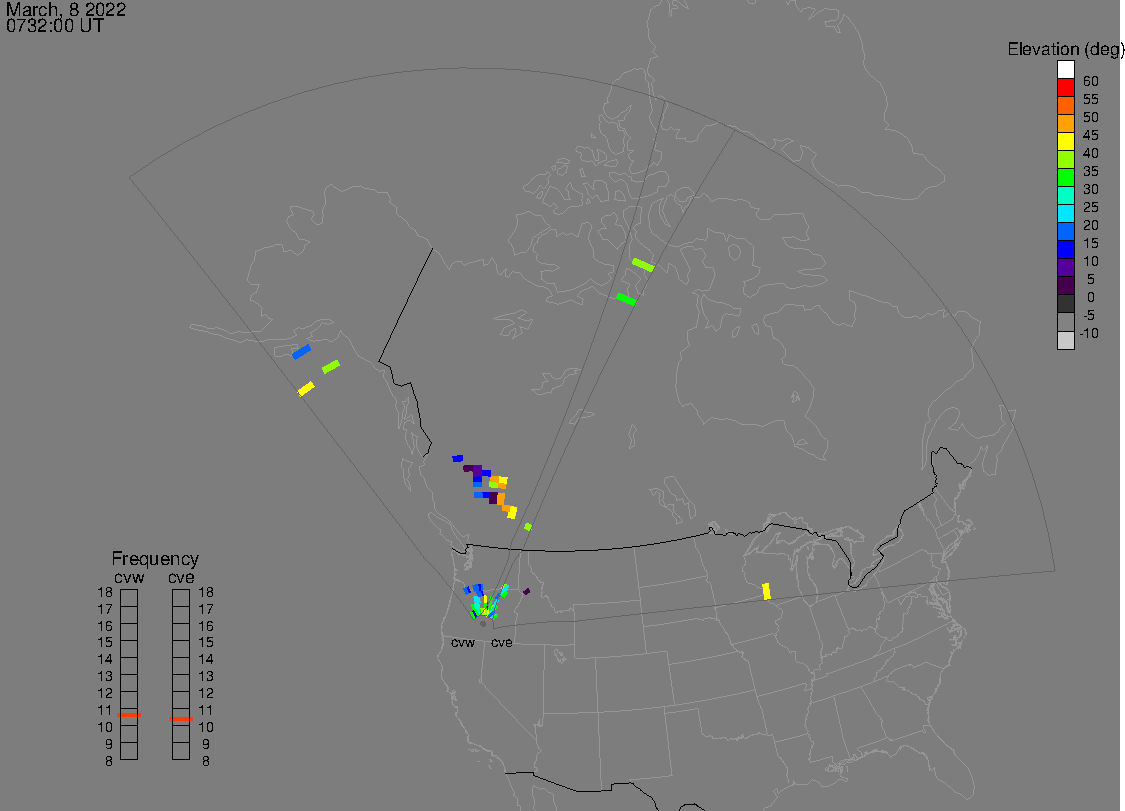Click the blue echo marker over Alaska
The width and height of the screenshot is (1125, 811).
pyautogui.click(x=301, y=352)
